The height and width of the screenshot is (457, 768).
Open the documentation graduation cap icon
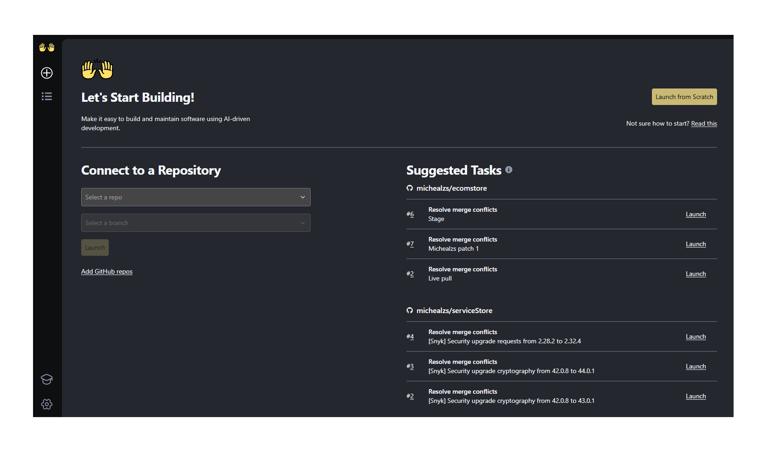click(46, 379)
